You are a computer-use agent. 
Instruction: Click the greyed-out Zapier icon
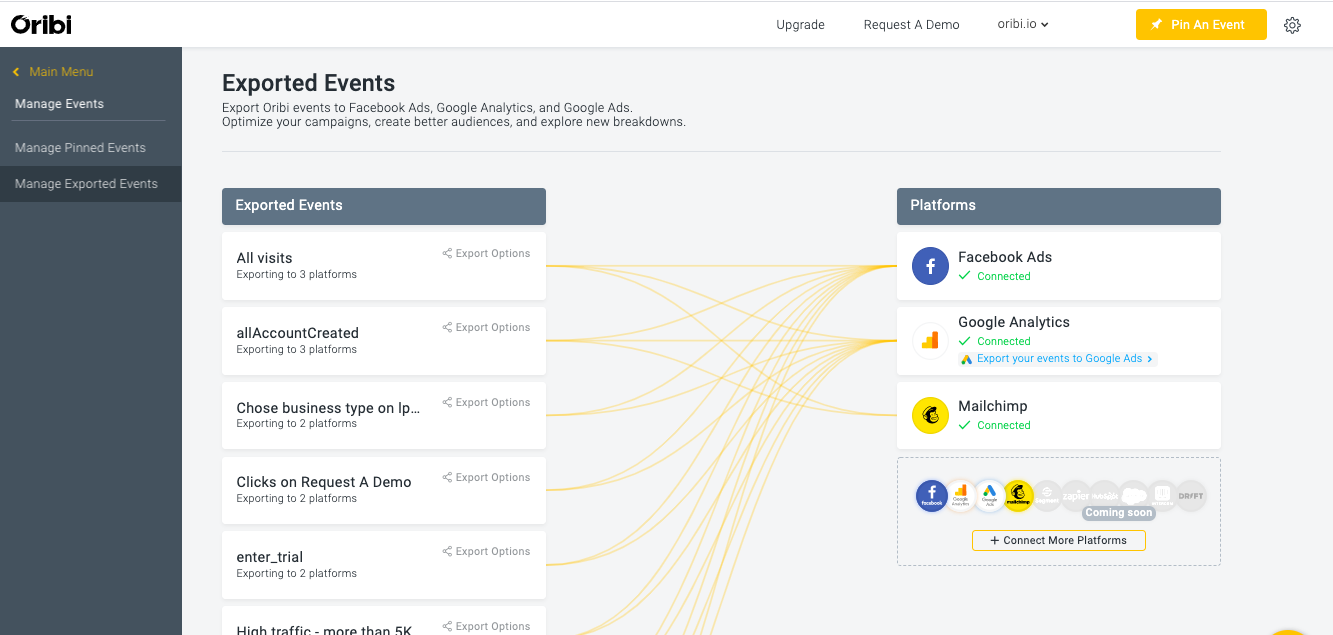coord(1076,495)
